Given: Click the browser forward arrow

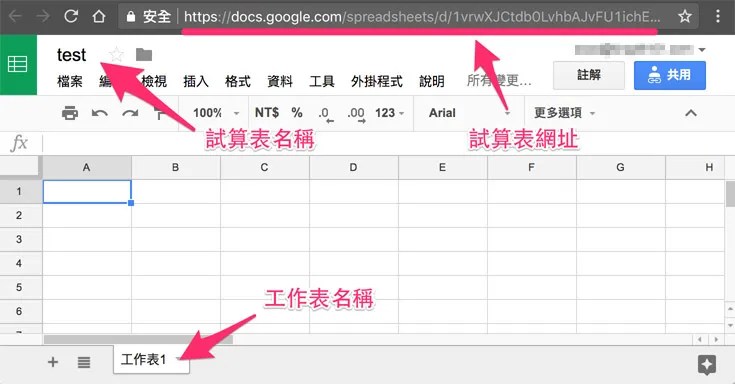Looking at the screenshot, I should 43,16.
